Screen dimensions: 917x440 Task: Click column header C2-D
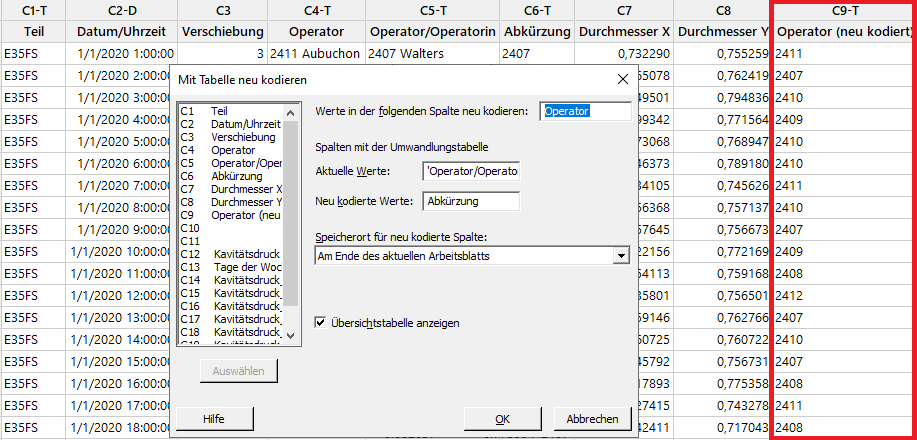(x=122, y=10)
